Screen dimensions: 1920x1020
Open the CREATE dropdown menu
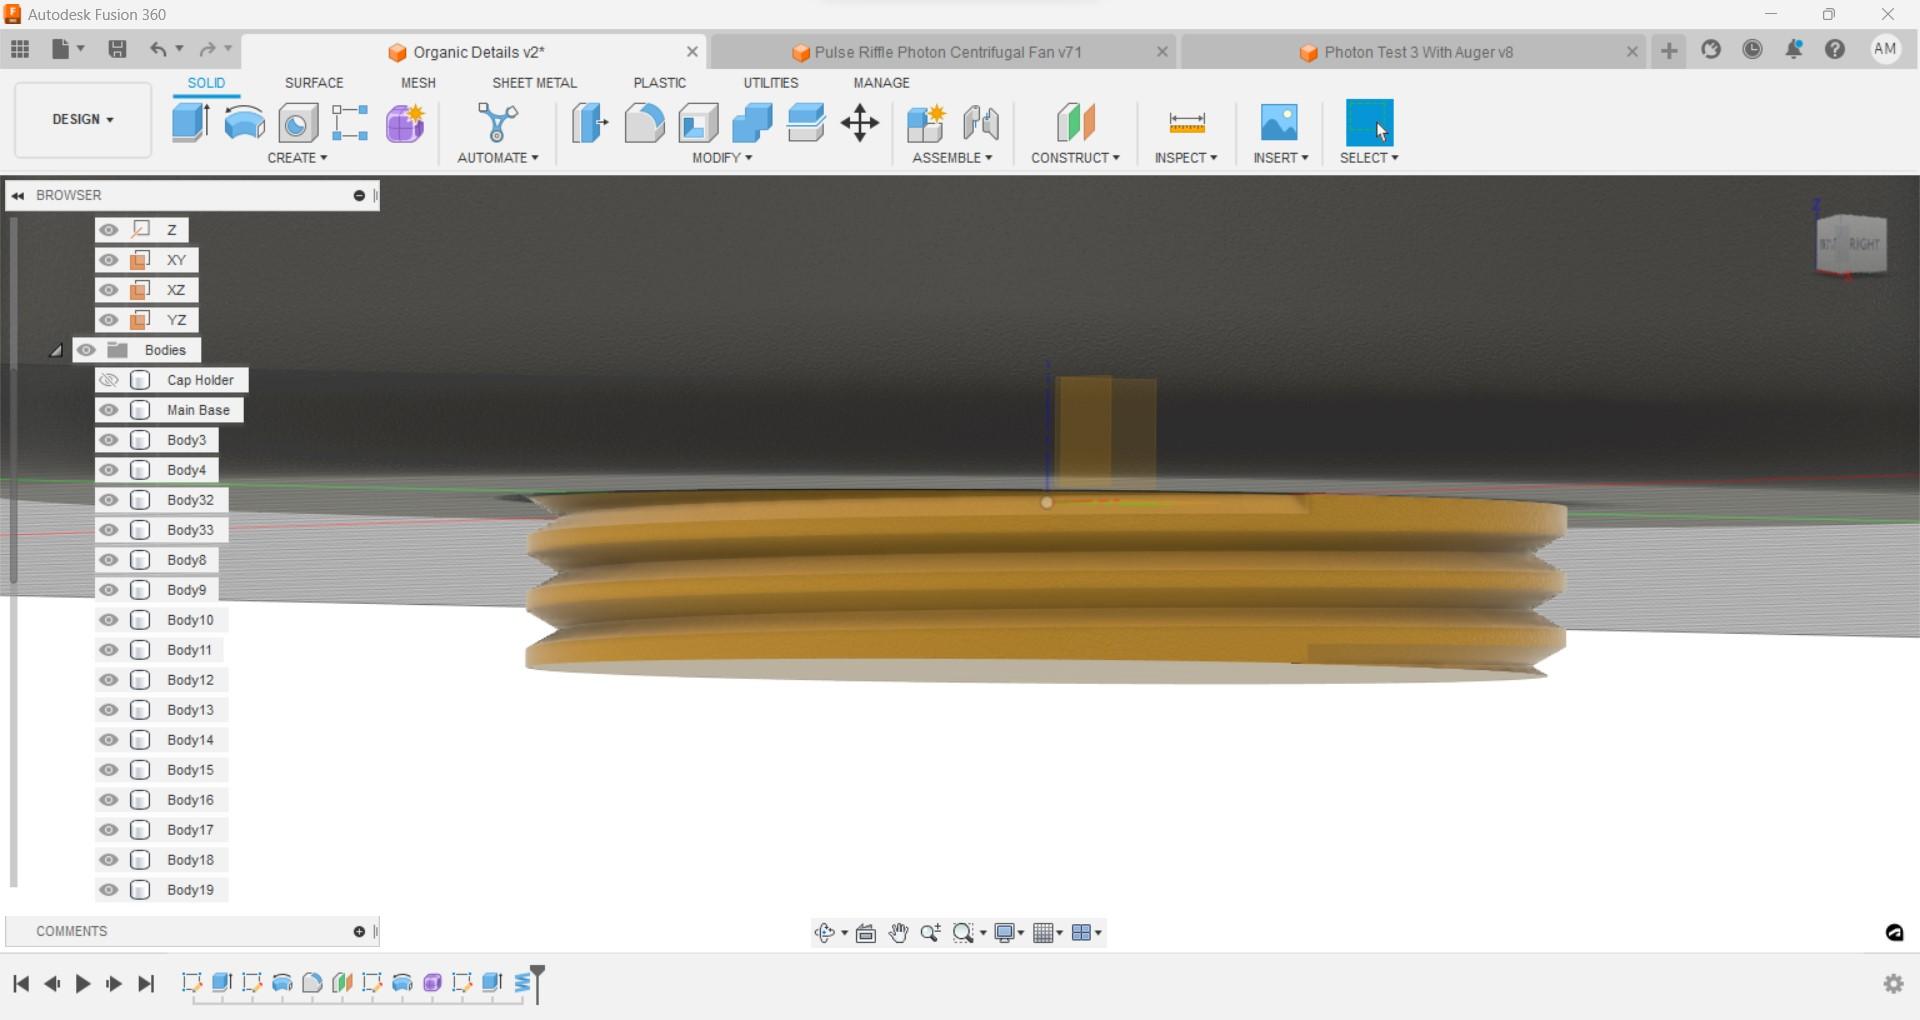pyautogui.click(x=297, y=158)
